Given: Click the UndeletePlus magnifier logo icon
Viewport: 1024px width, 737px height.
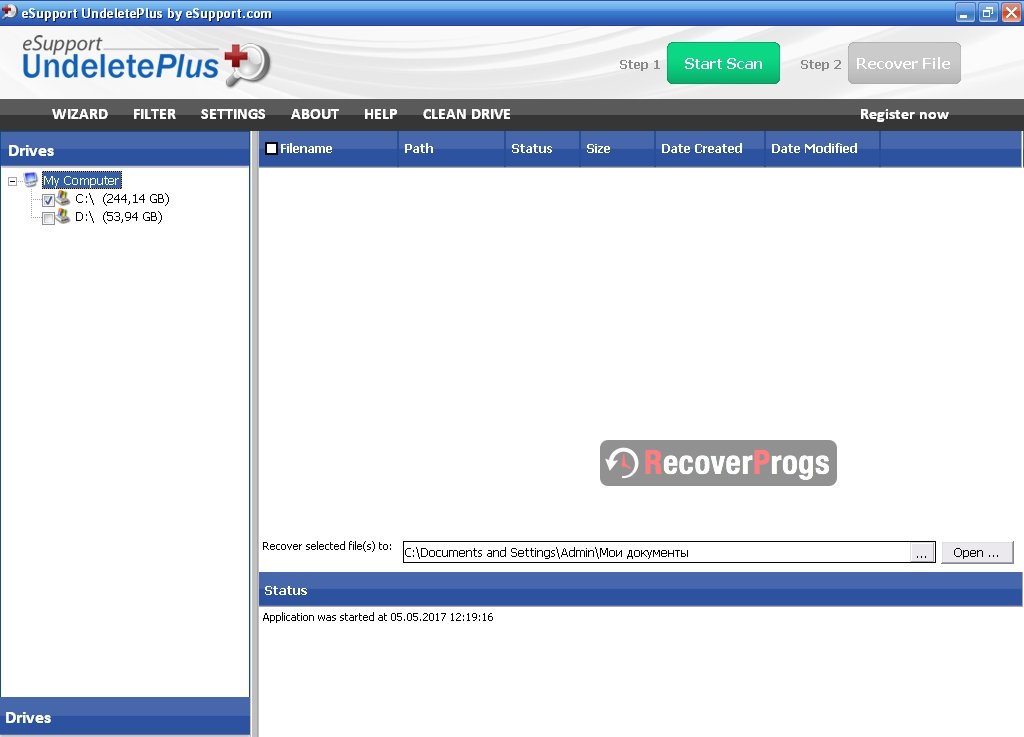Looking at the screenshot, I should tap(247, 64).
